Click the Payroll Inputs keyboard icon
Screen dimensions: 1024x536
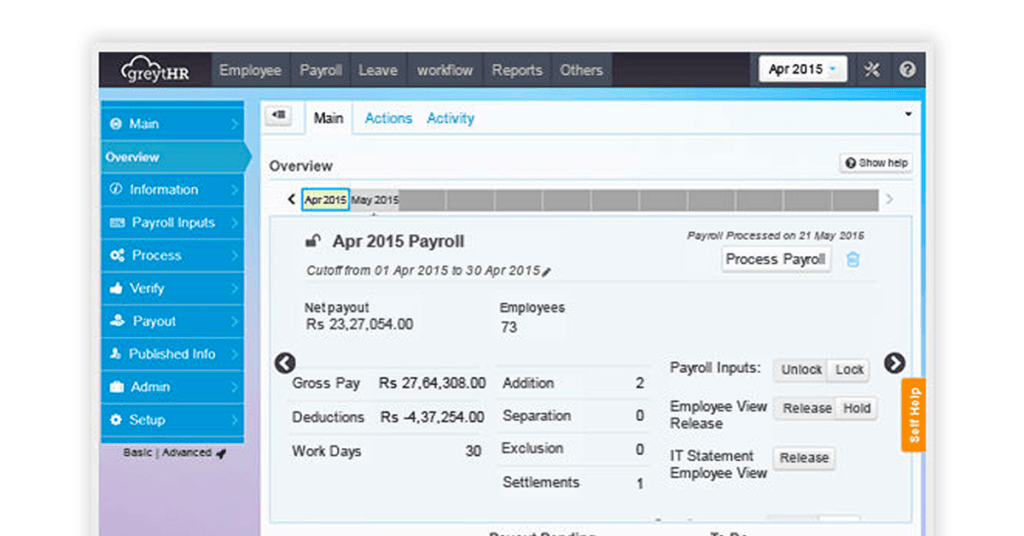pos(117,223)
